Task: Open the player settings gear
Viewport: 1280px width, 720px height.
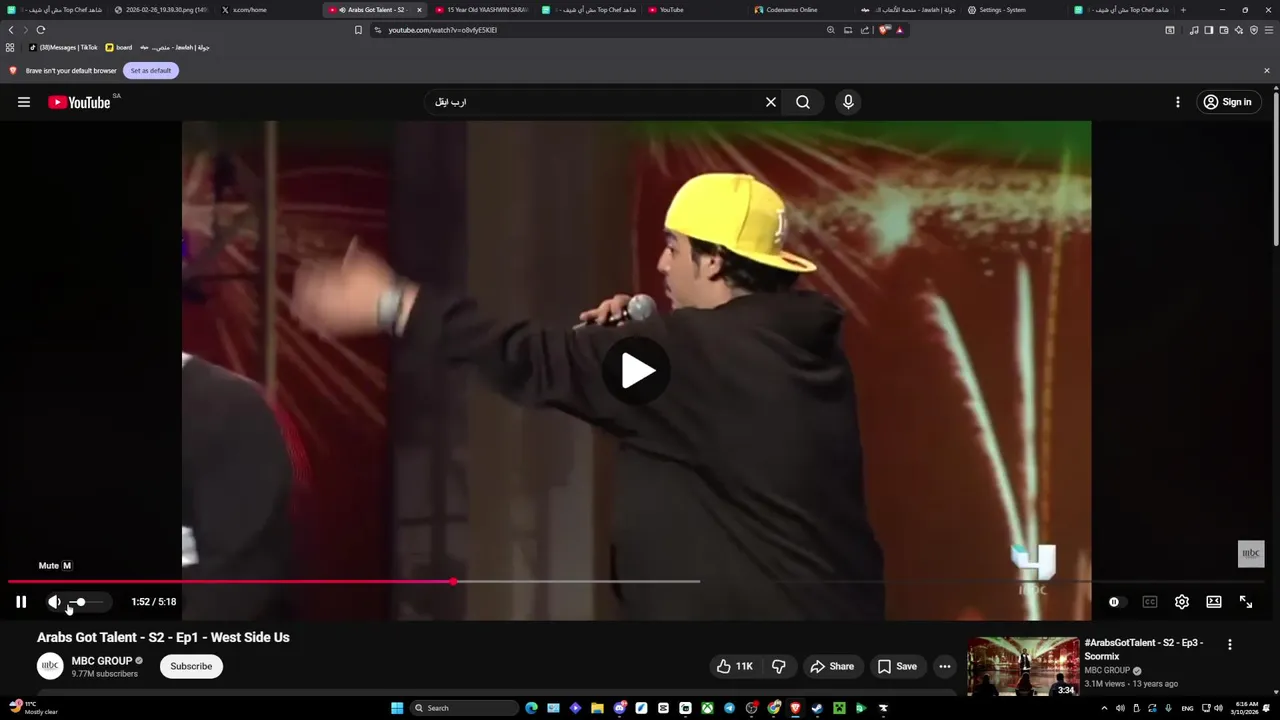Action: pyautogui.click(x=1182, y=602)
